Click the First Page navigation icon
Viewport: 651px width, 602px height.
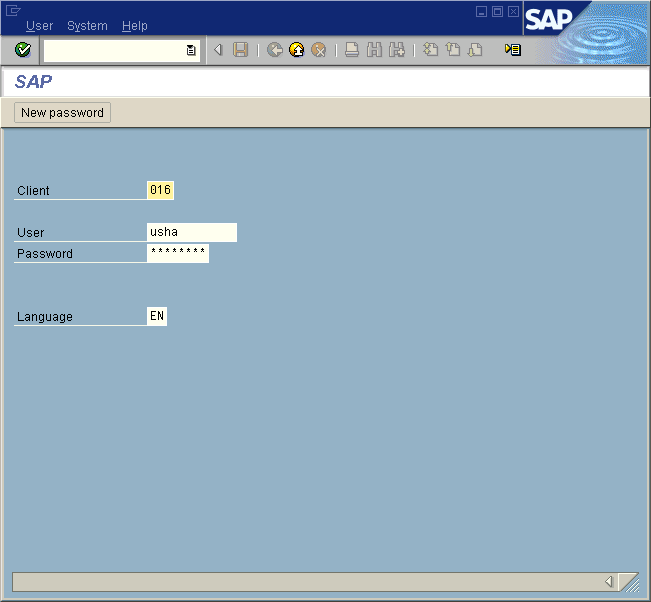point(430,50)
